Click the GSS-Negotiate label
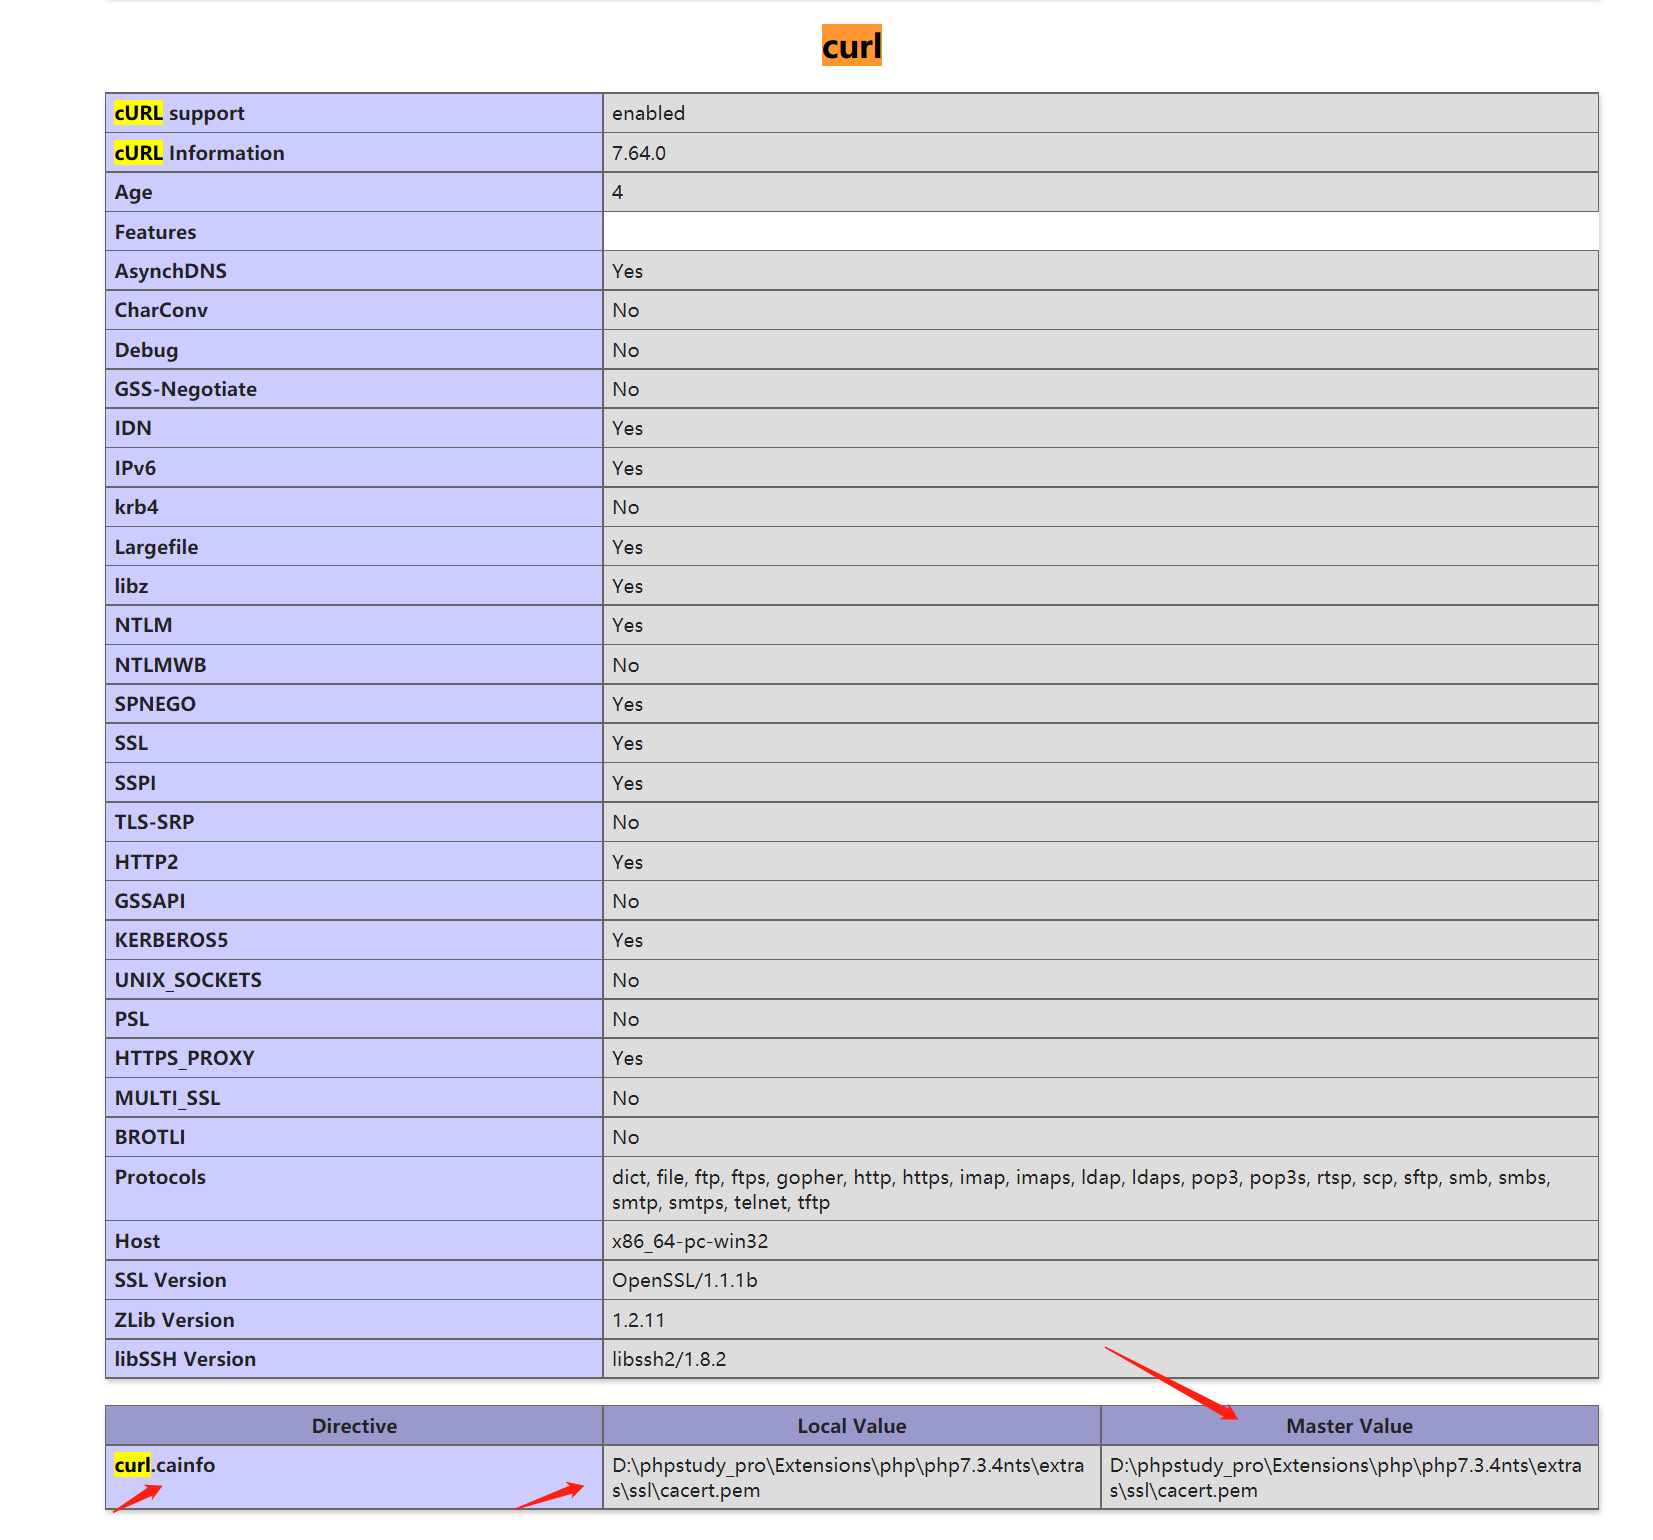The height and width of the screenshot is (1540, 1653). click(185, 389)
